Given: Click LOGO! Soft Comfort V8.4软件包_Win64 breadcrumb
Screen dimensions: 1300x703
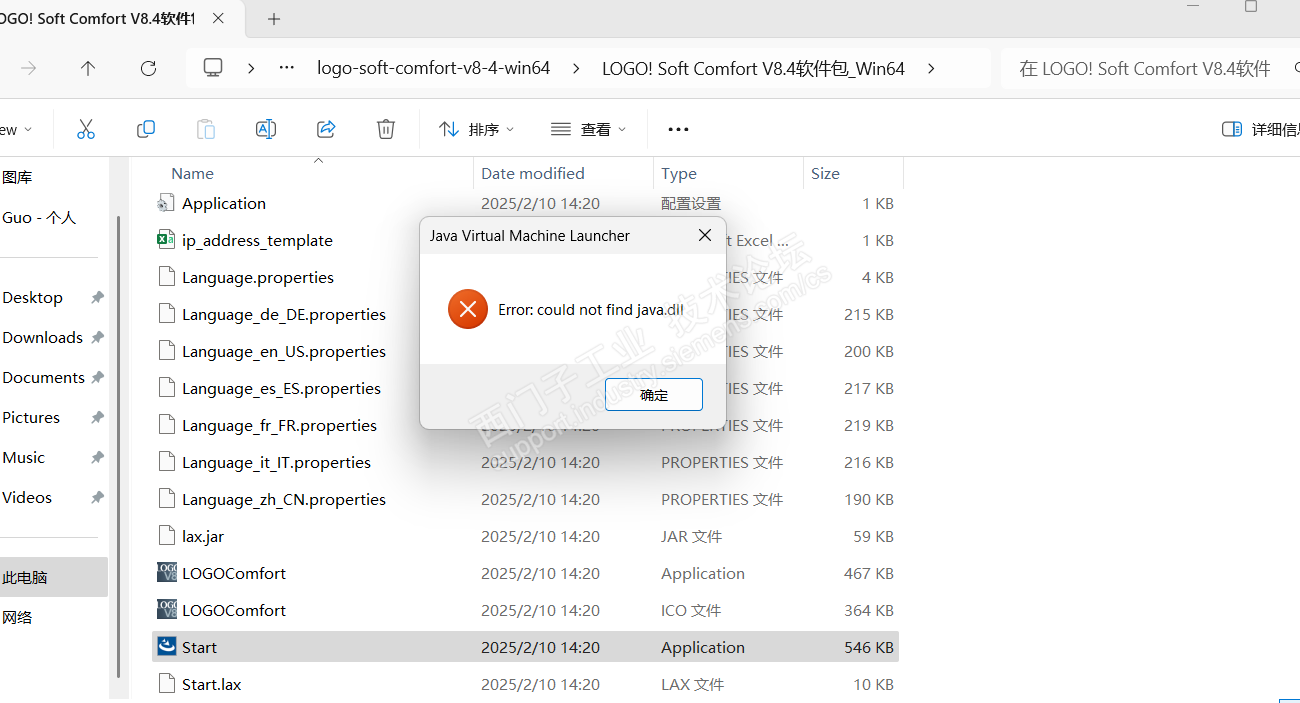Looking at the screenshot, I should pyautogui.click(x=753, y=68).
